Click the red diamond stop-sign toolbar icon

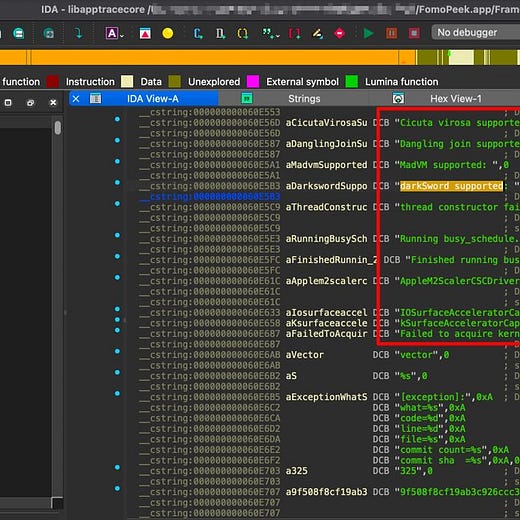coord(339,33)
